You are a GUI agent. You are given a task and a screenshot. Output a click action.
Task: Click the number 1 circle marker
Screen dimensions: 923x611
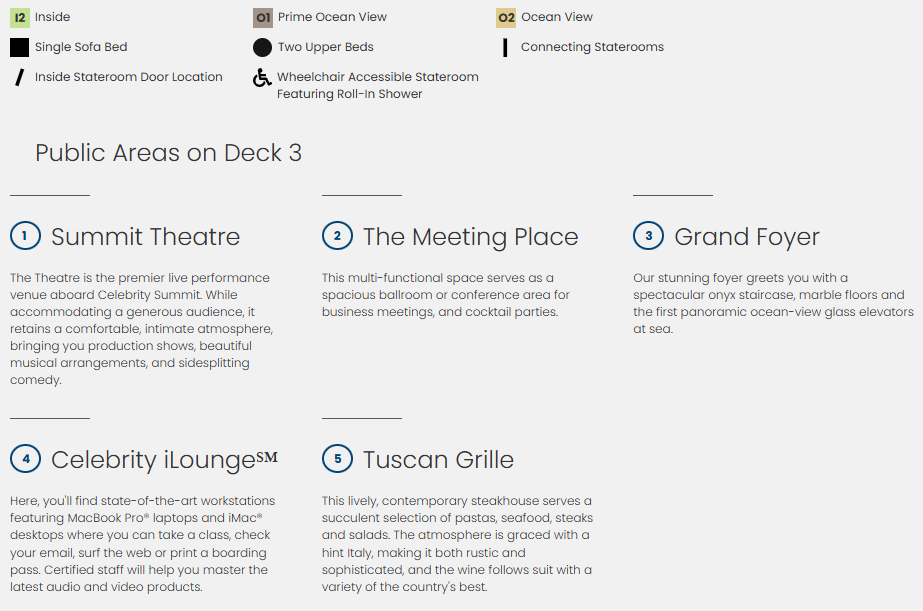[x=25, y=236]
